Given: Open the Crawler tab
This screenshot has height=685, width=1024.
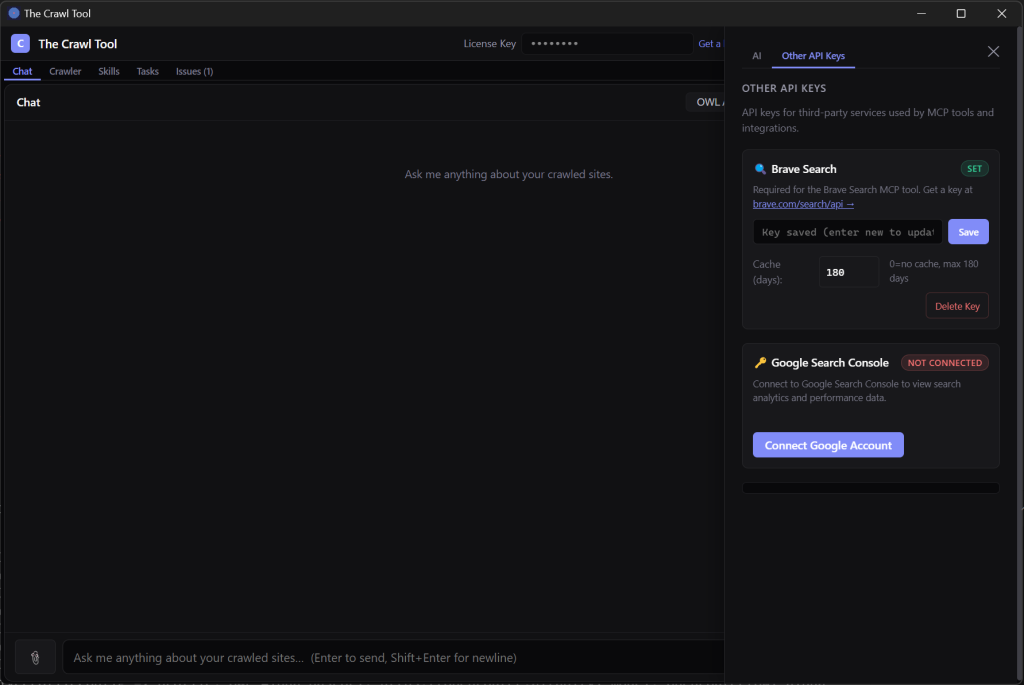Looking at the screenshot, I should coord(65,71).
